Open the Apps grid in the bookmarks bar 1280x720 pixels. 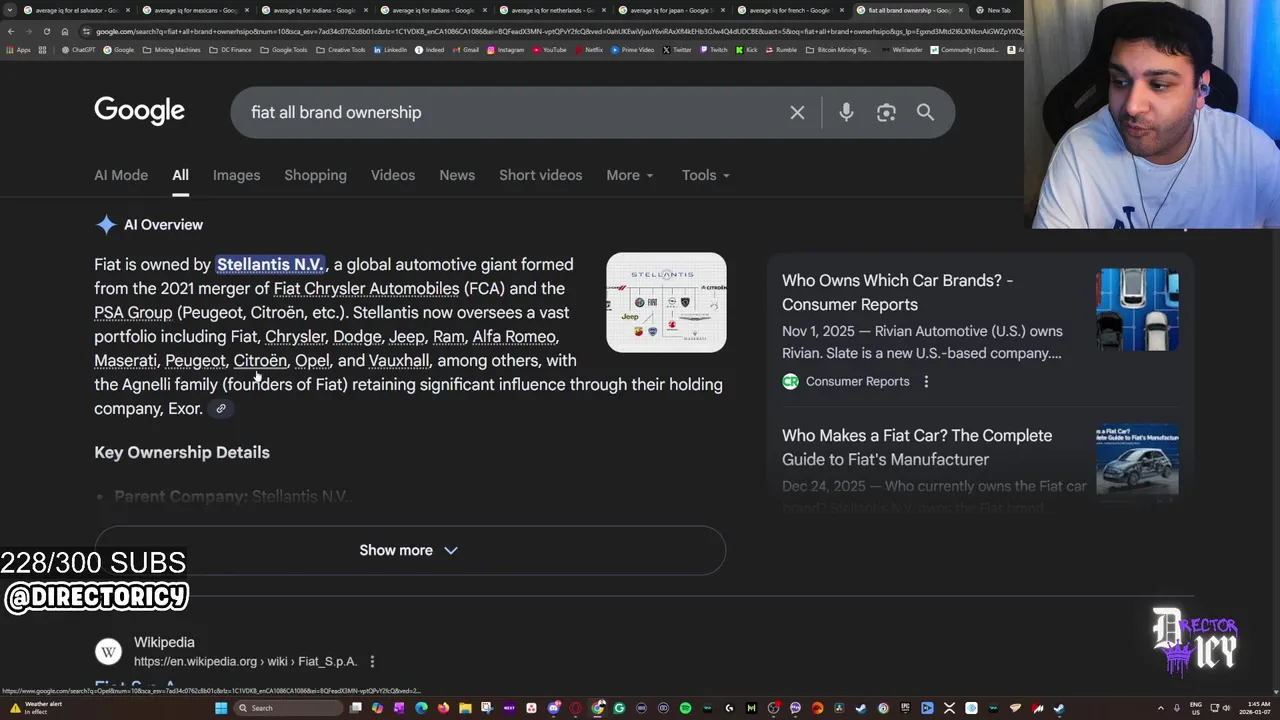18,50
